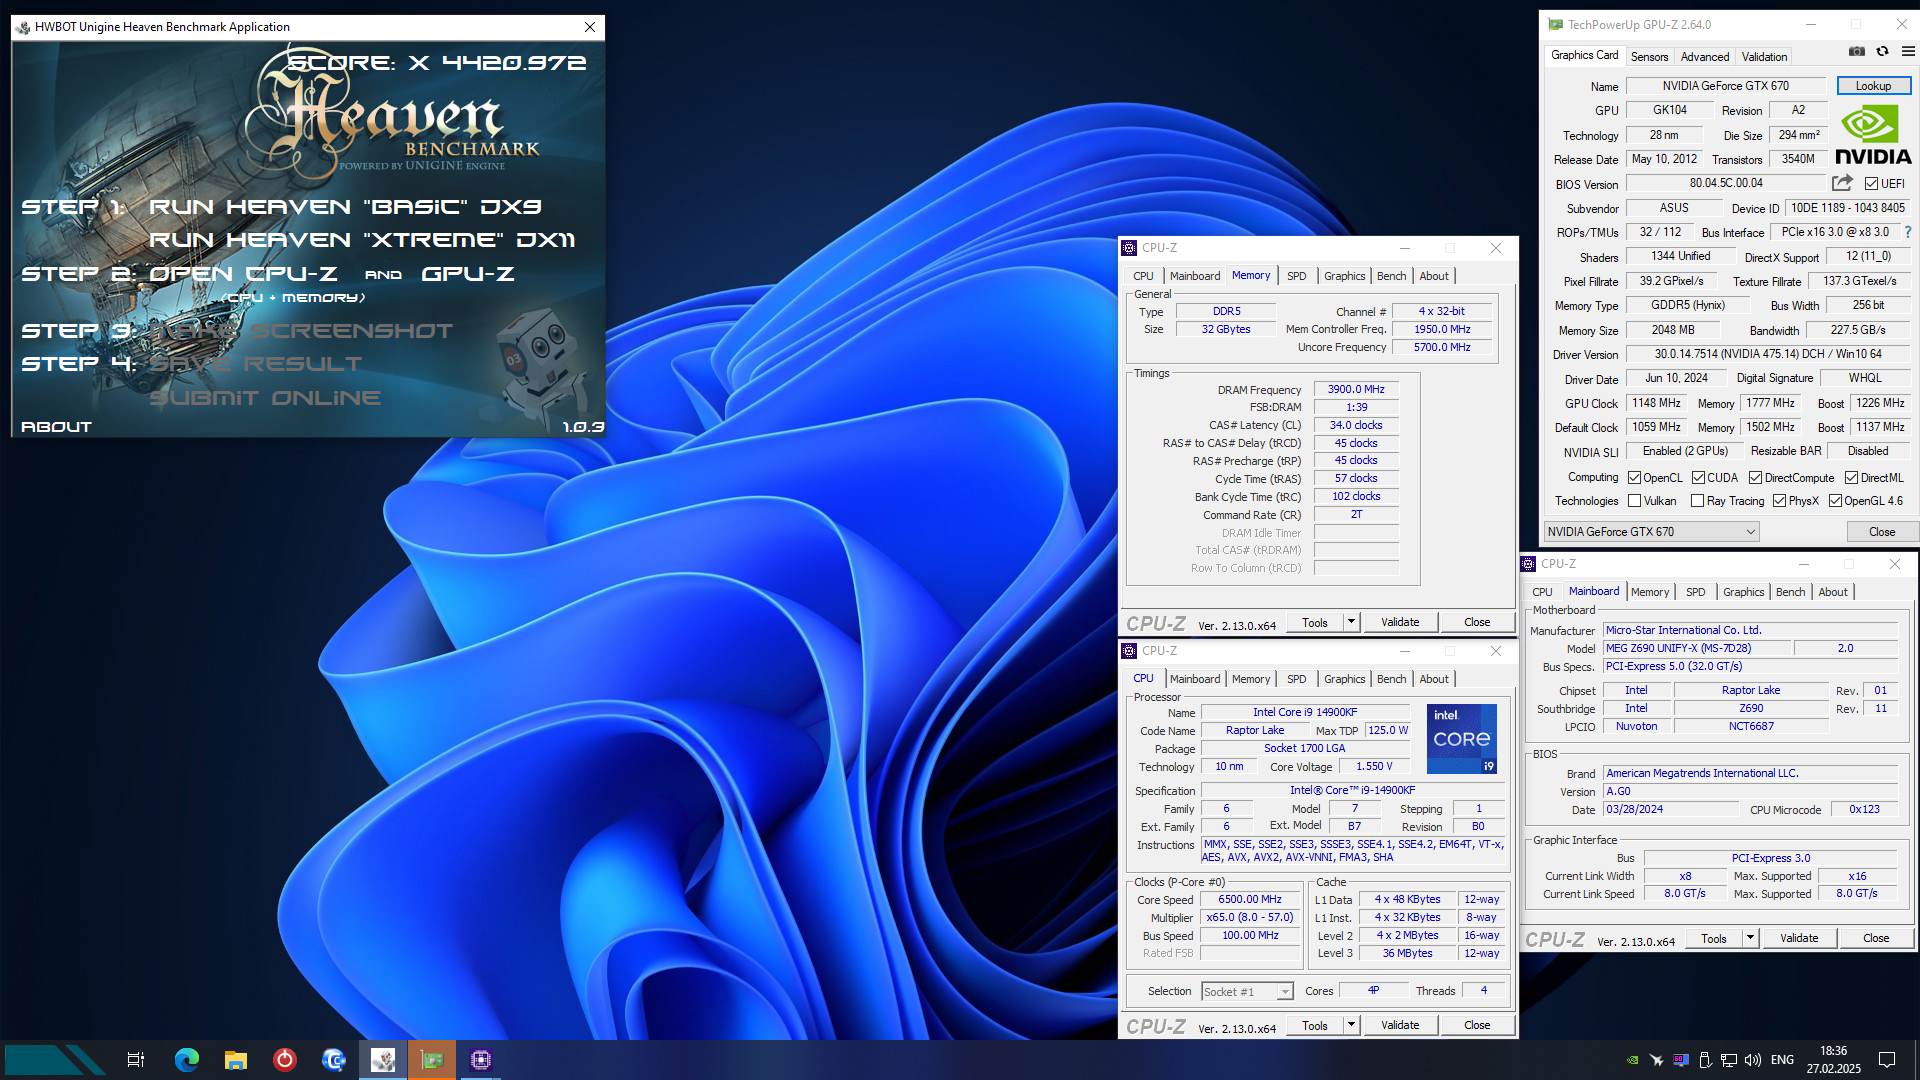Image resolution: width=1920 pixels, height=1080 pixels.
Task: Switch to the Advanced tab in GPU-Z
Action: [1704, 57]
